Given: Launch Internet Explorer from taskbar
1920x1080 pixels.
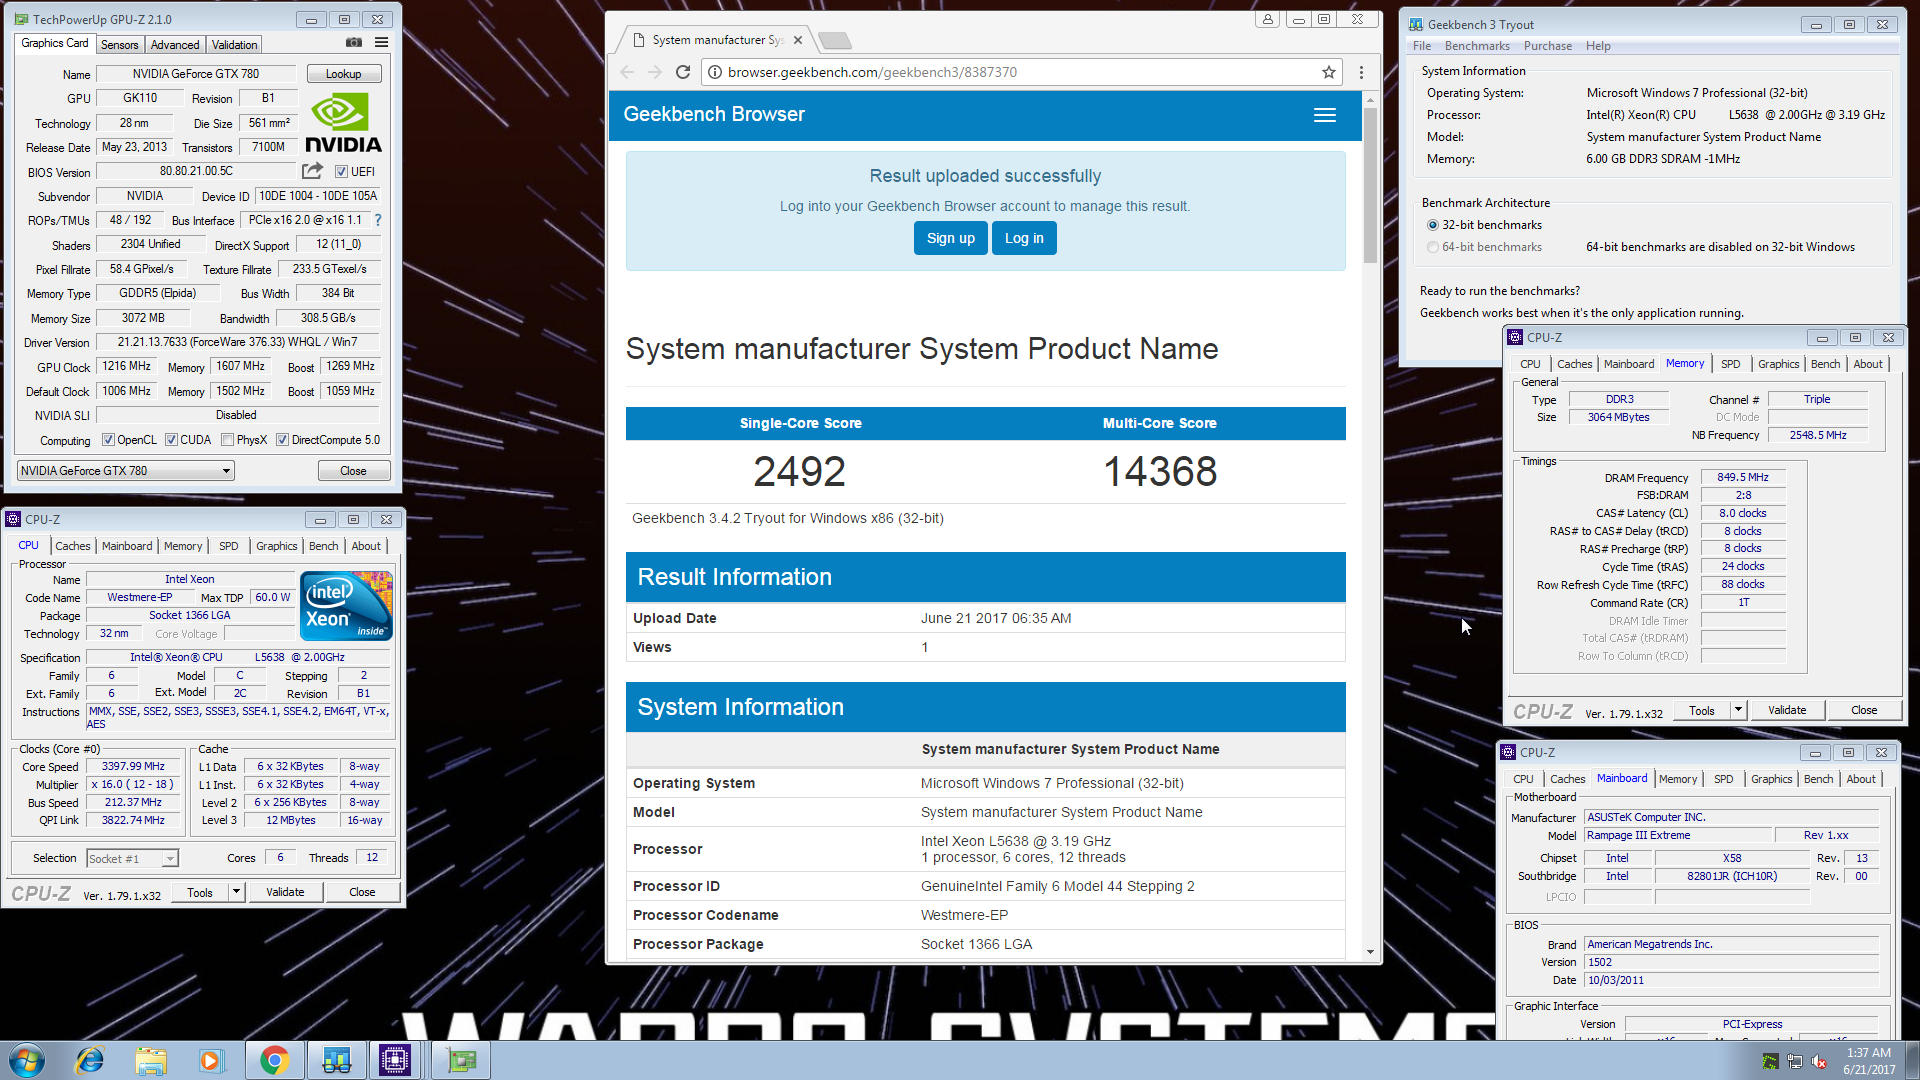Looking at the screenshot, I should point(90,1060).
